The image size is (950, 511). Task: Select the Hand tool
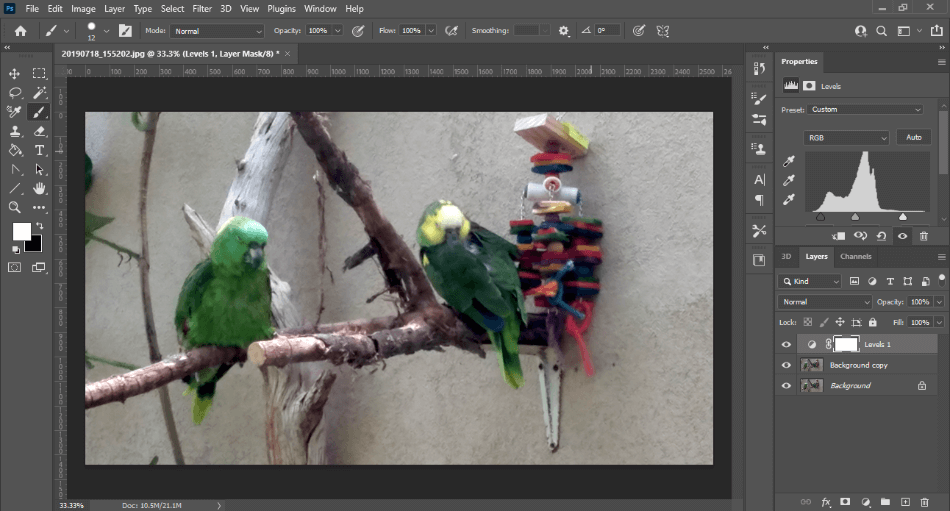tap(39, 189)
